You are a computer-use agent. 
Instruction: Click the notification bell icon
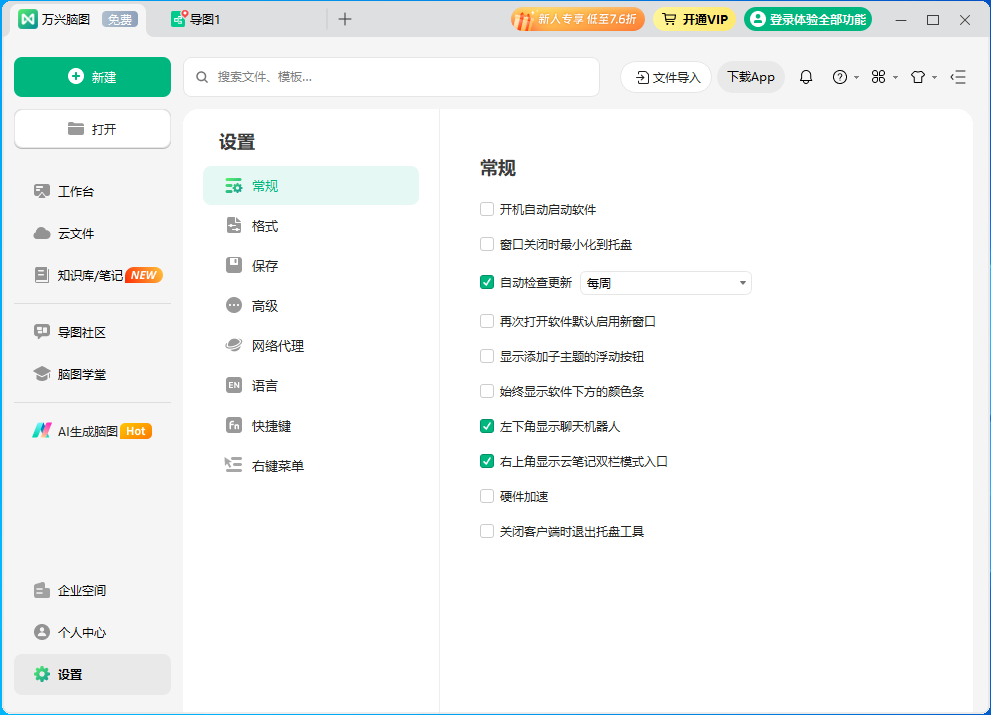(x=805, y=77)
